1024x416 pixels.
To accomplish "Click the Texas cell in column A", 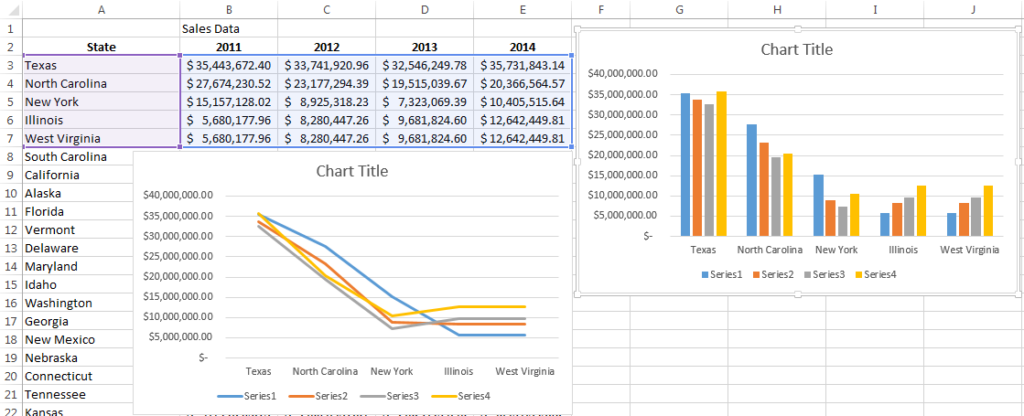I will (100, 65).
